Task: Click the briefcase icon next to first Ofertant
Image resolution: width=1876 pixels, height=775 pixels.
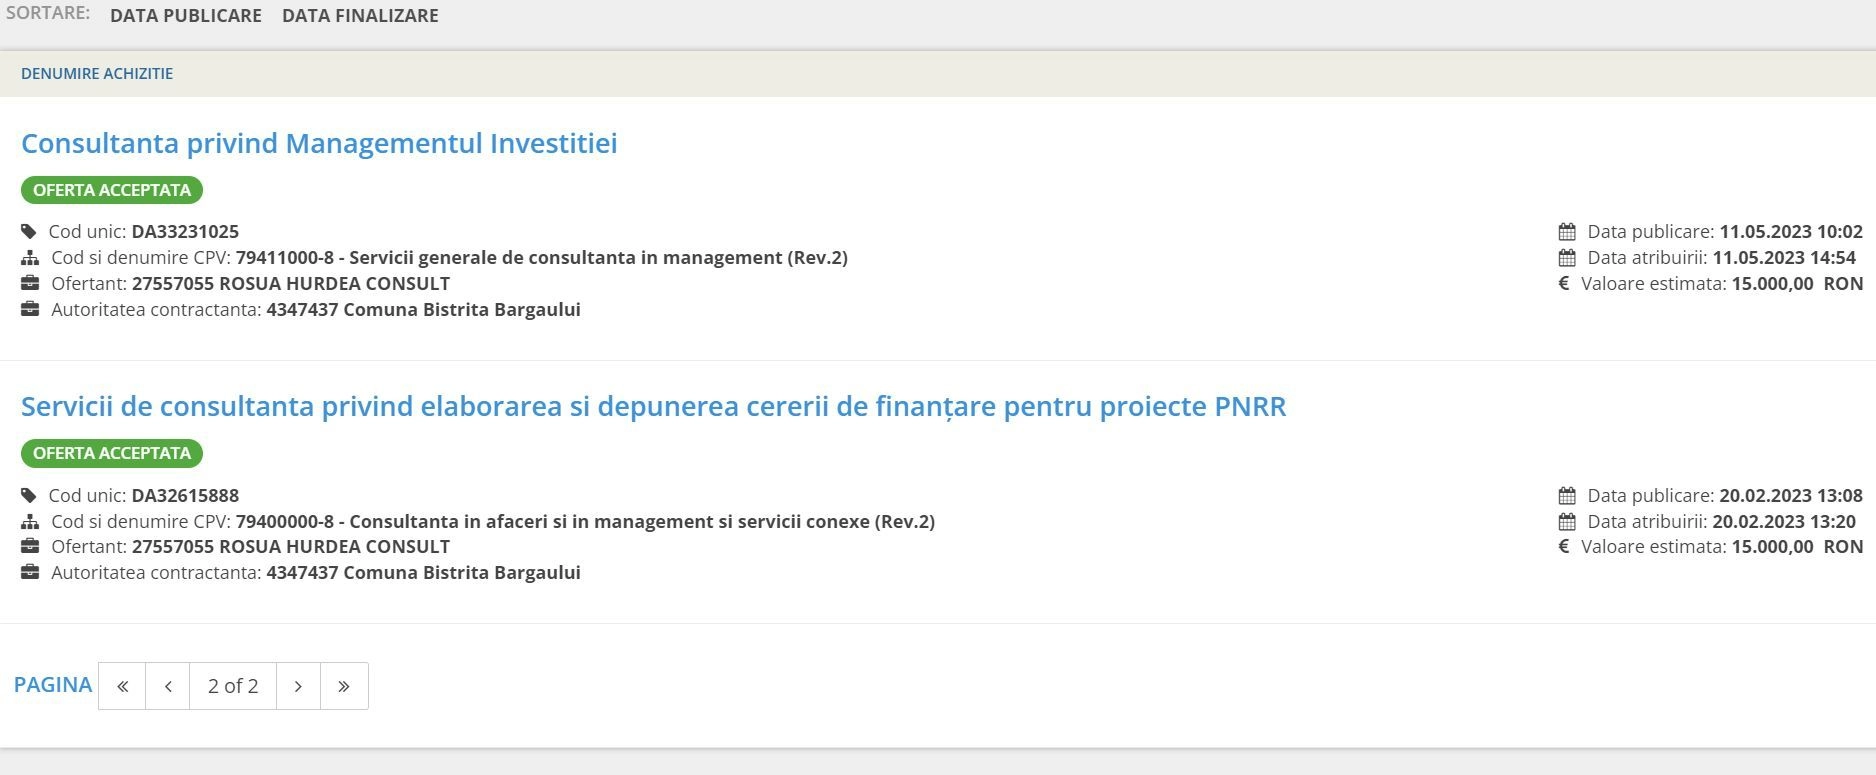Action: click(x=30, y=284)
